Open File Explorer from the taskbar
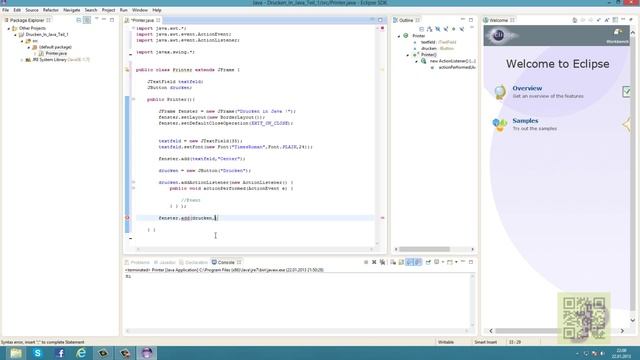The width and height of the screenshot is (640, 360). pos(16,353)
